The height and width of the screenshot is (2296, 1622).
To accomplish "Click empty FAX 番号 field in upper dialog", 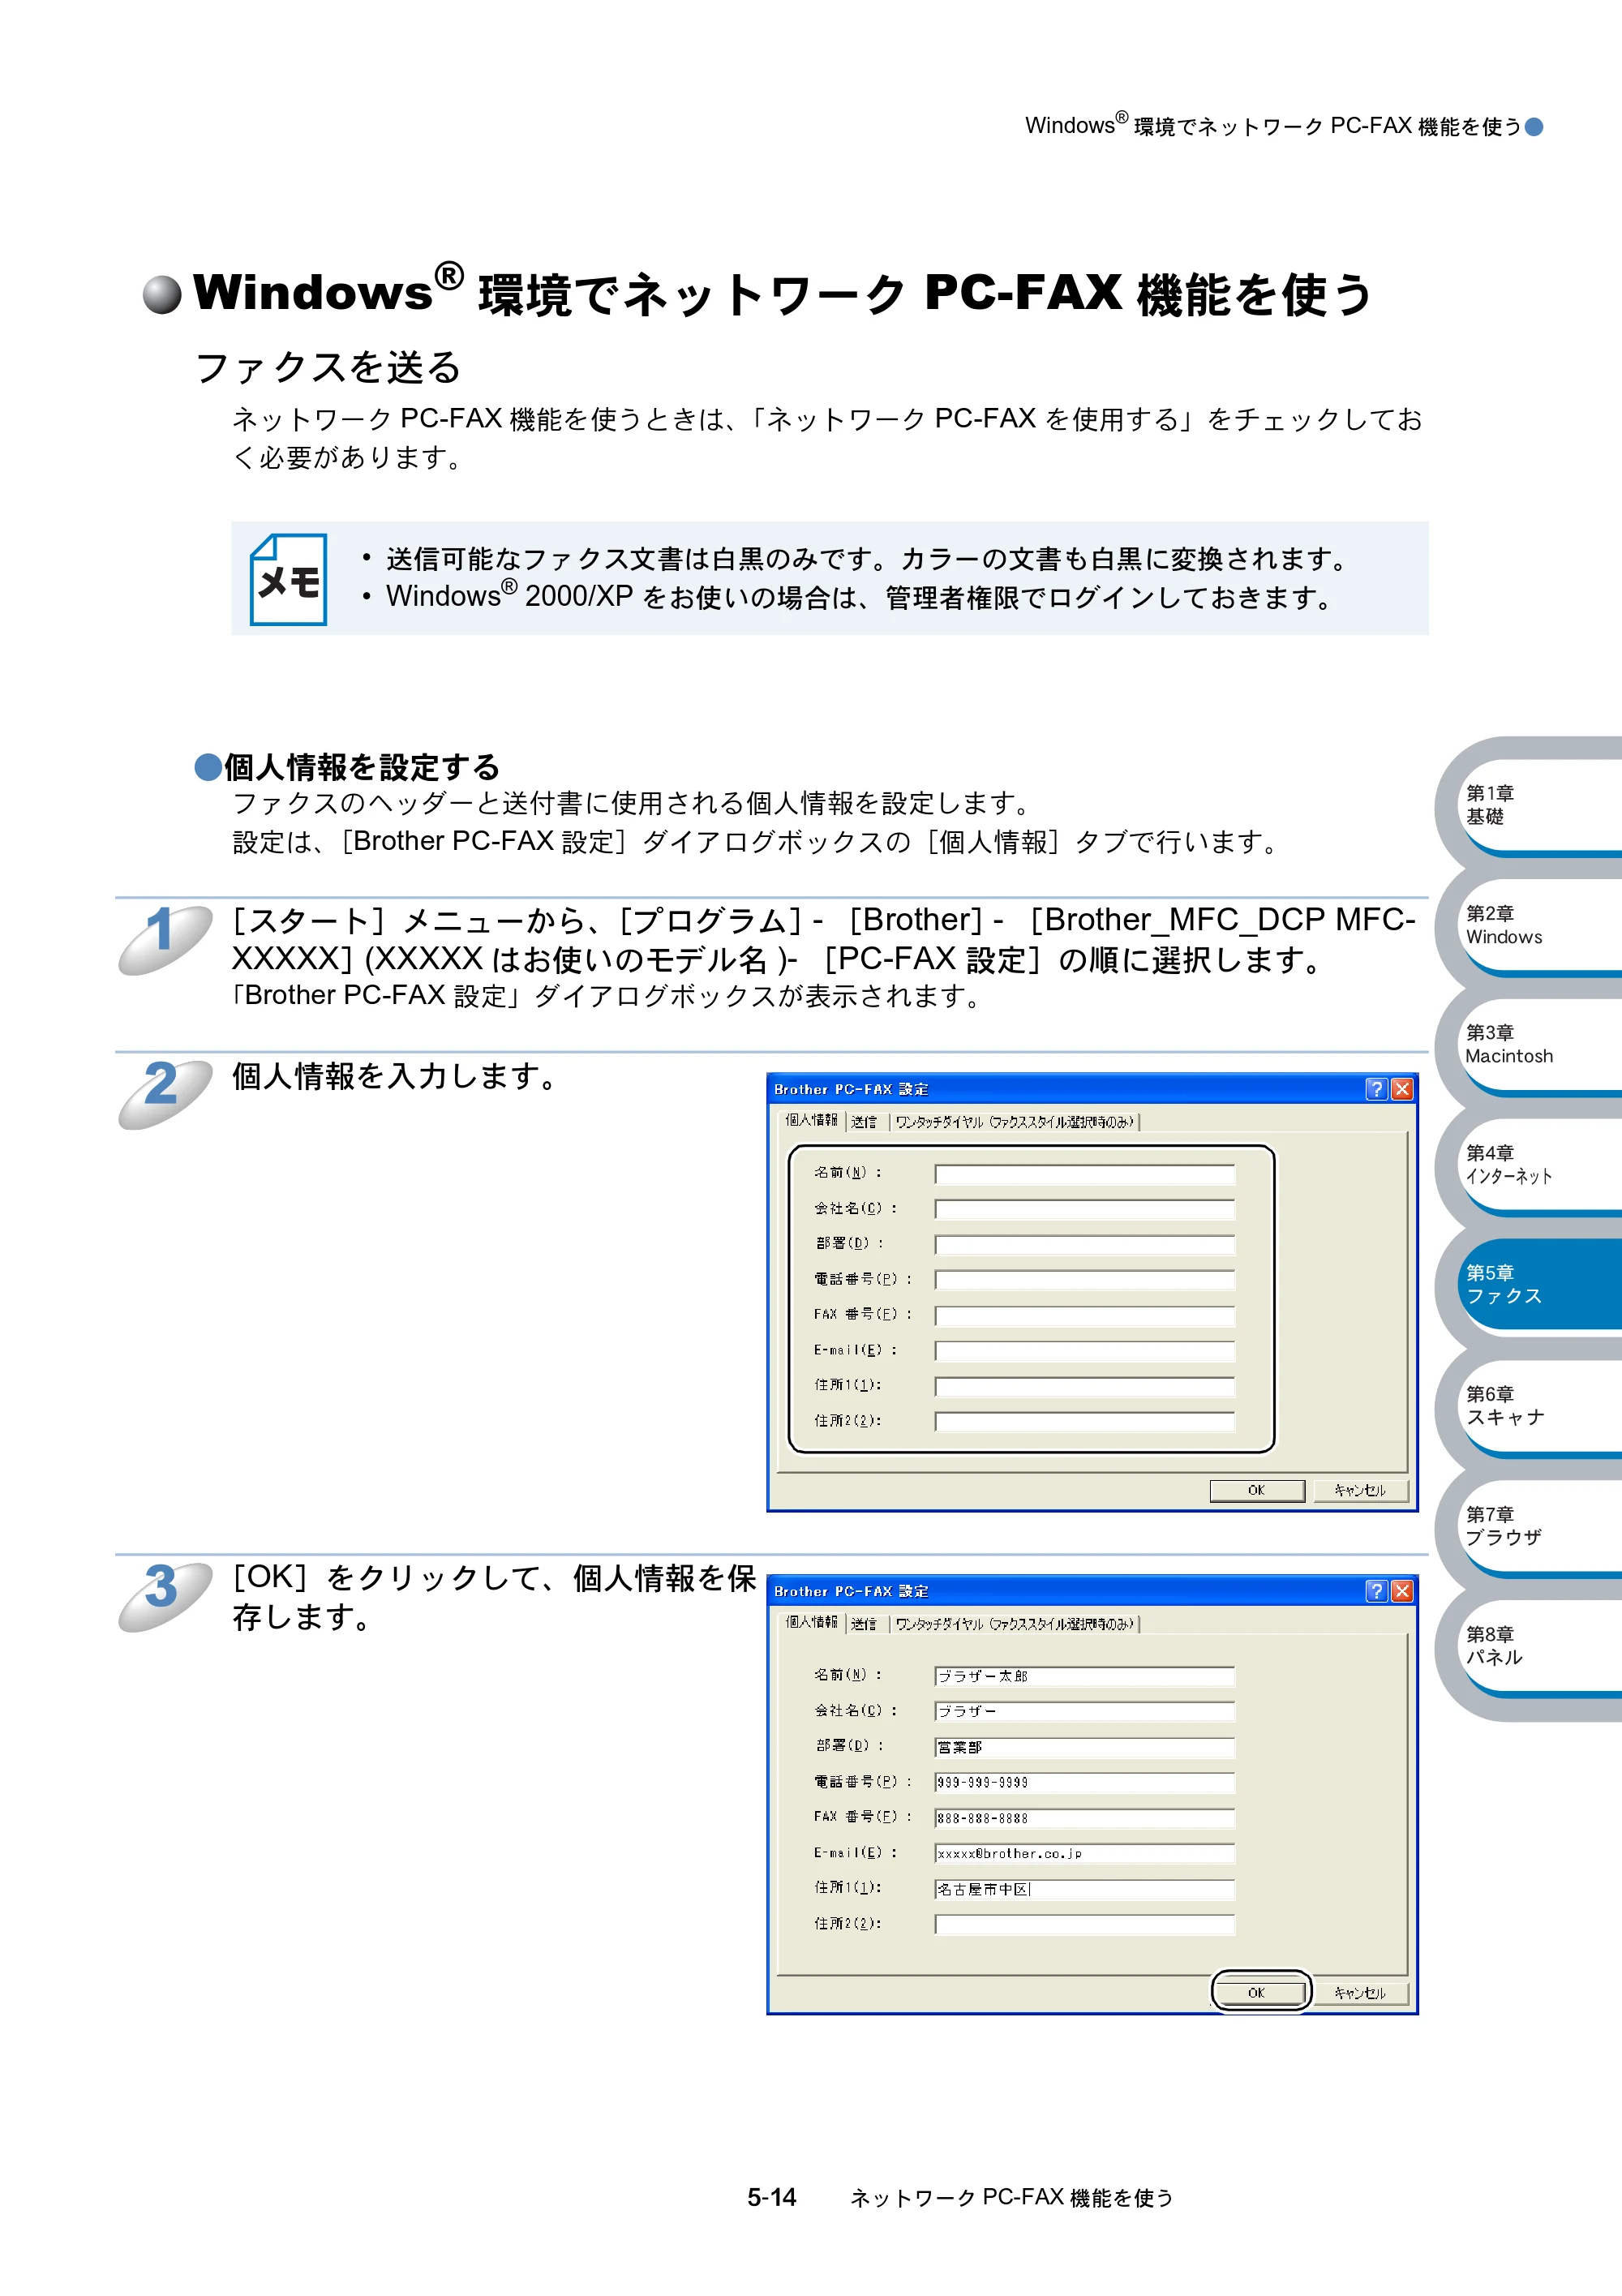I will tap(1085, 1316).
